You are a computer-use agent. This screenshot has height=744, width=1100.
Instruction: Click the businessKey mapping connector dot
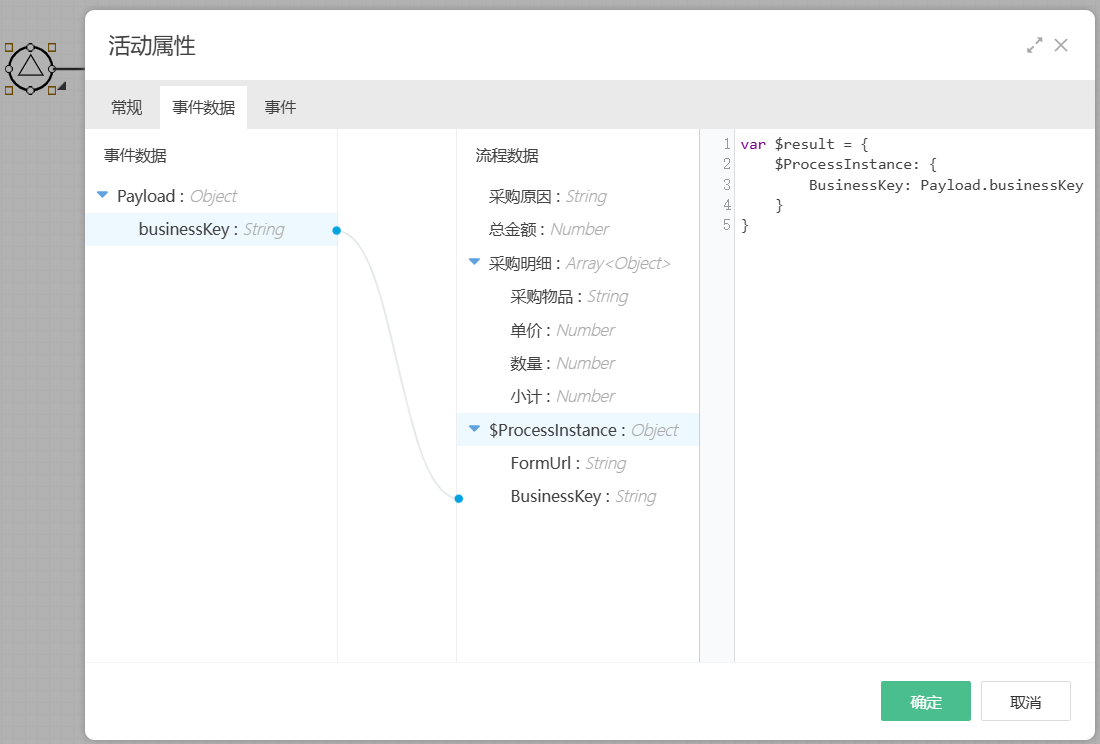(x=337, y=230)
